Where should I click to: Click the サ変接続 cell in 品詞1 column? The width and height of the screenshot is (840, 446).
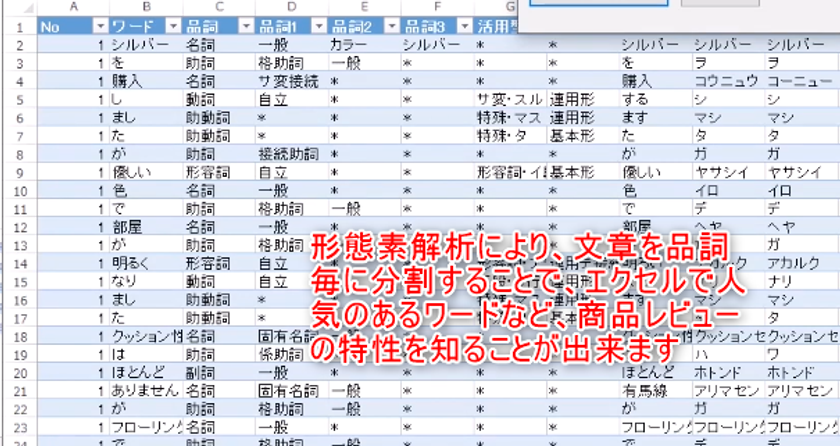[x=292, y=81]
